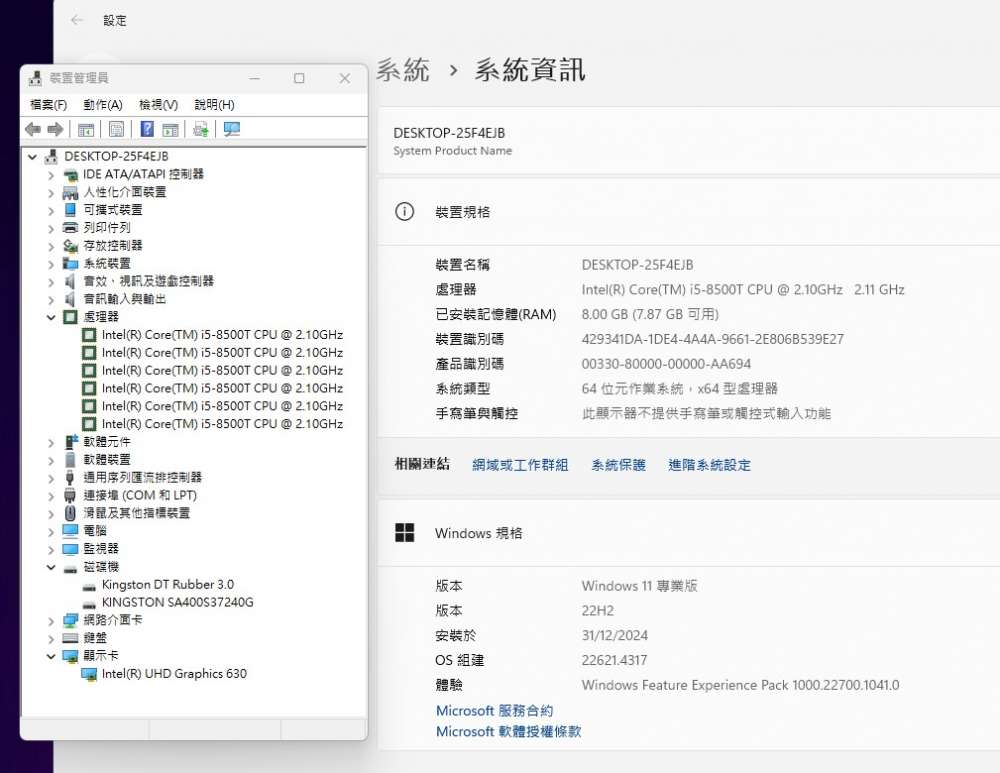Open the 系統保護 link
The height and width of the screenshot is (773, 1000).
click(618, 465)
